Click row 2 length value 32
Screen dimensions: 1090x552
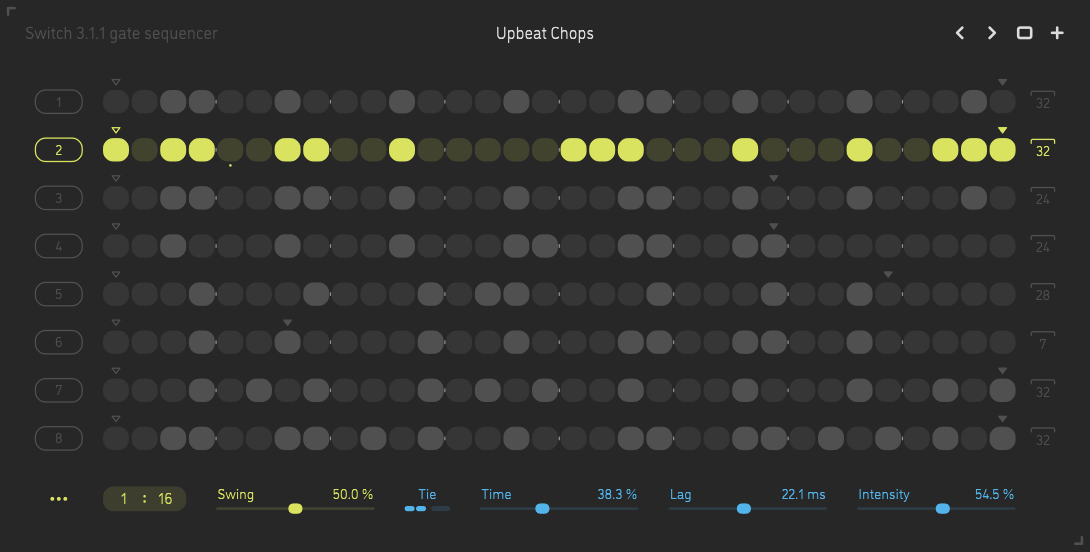[x=1043, y=151]
